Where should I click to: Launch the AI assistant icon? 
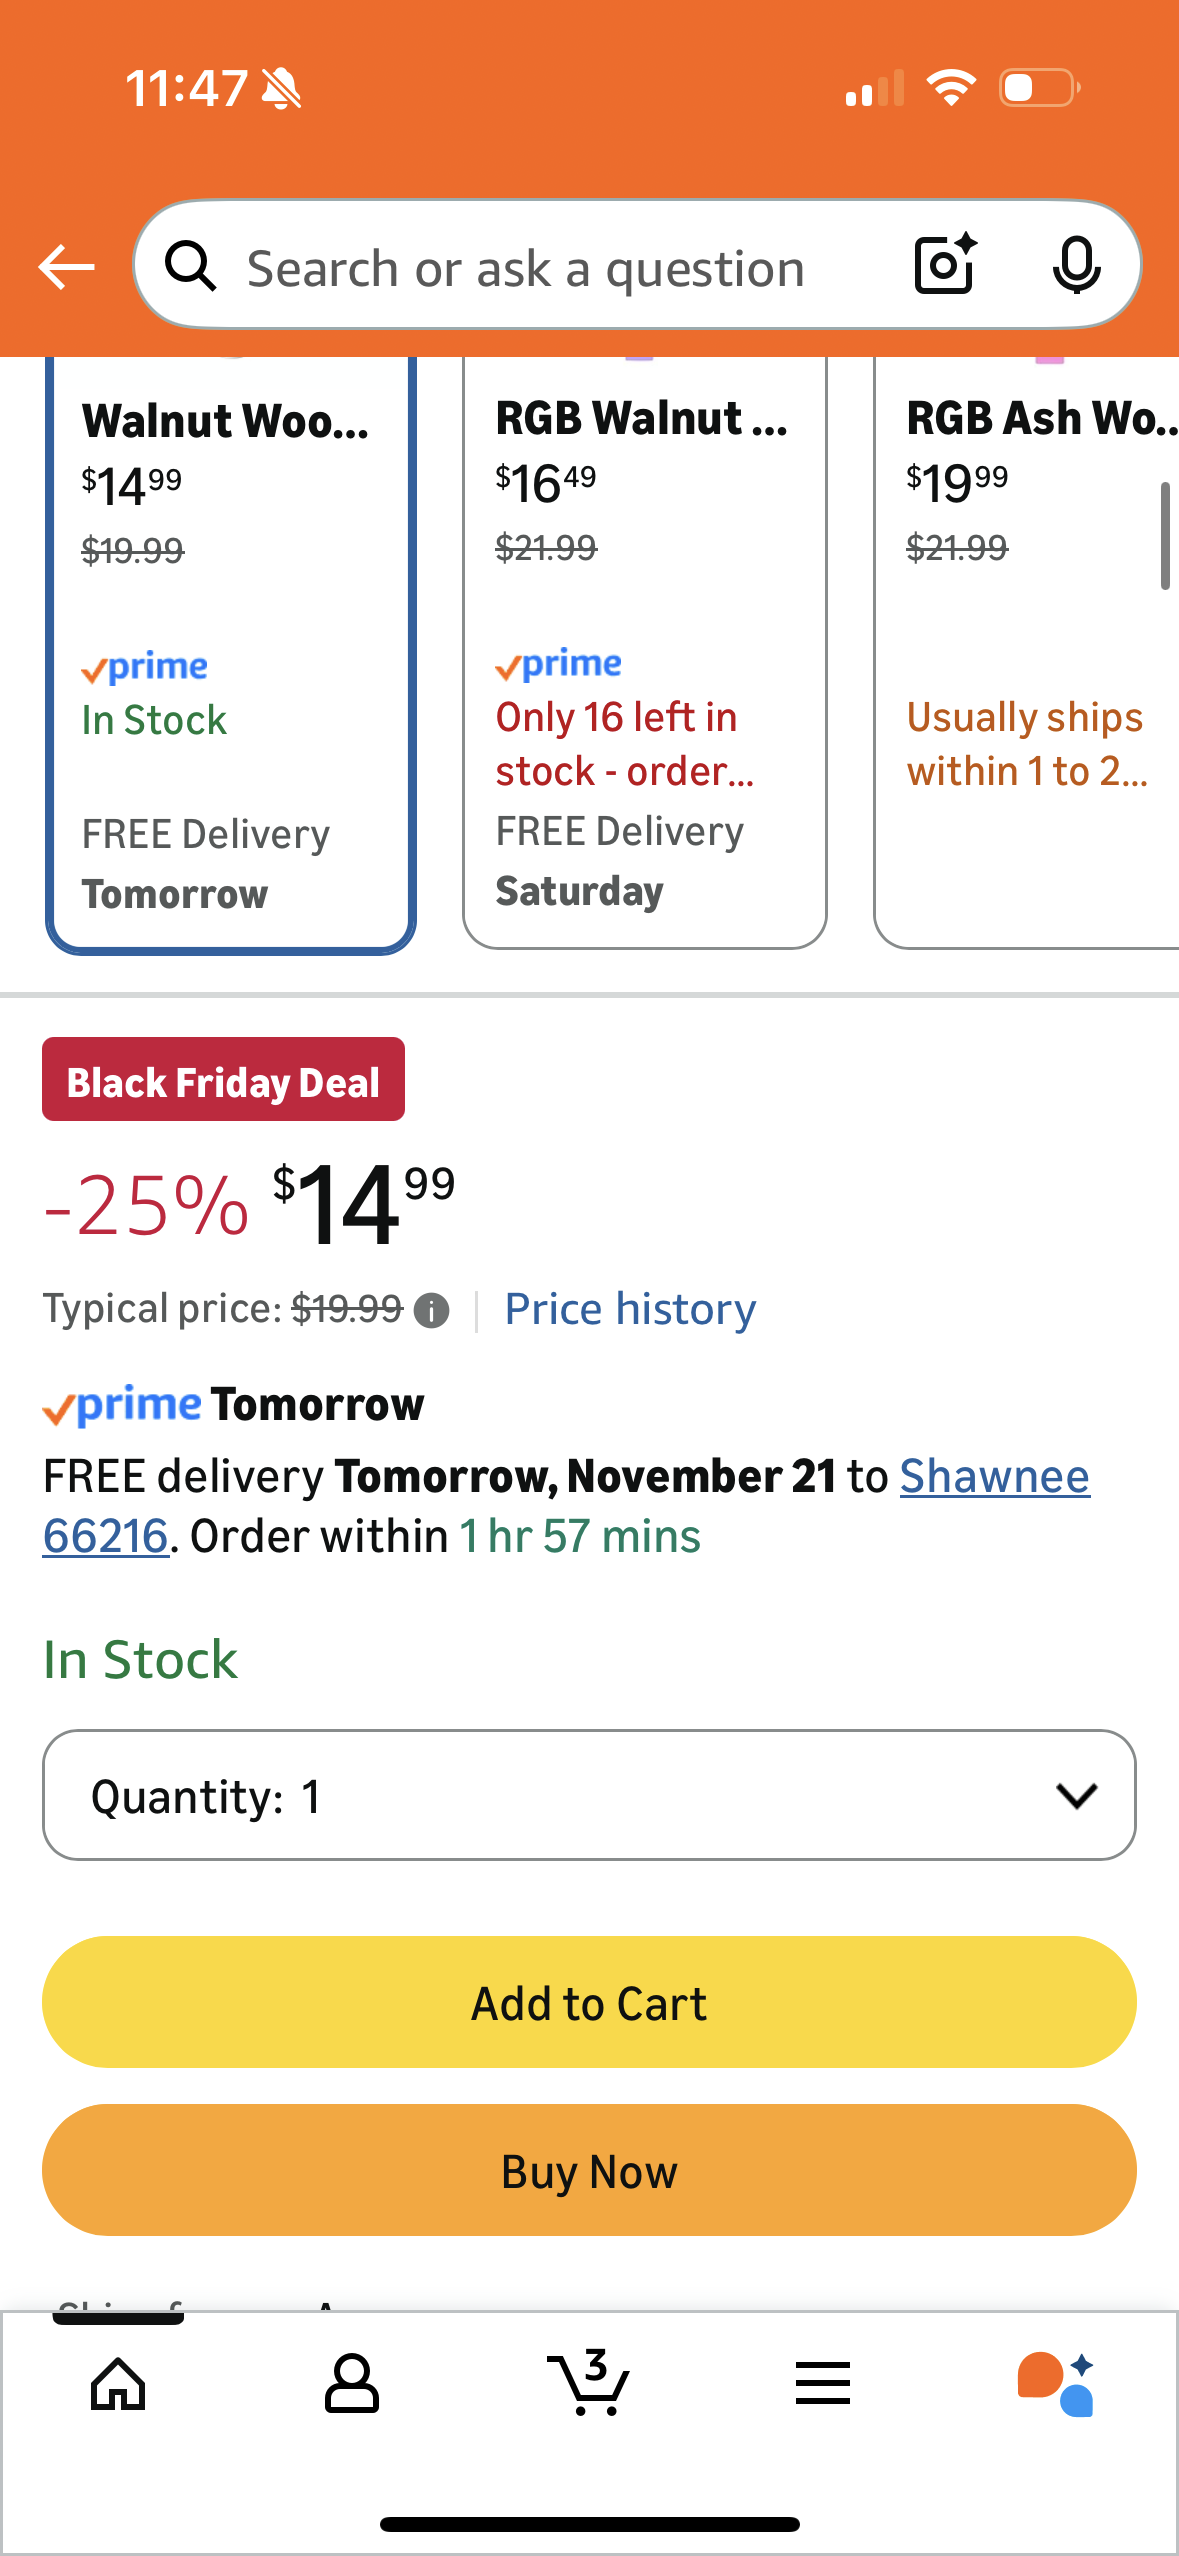(1056, 2384)
